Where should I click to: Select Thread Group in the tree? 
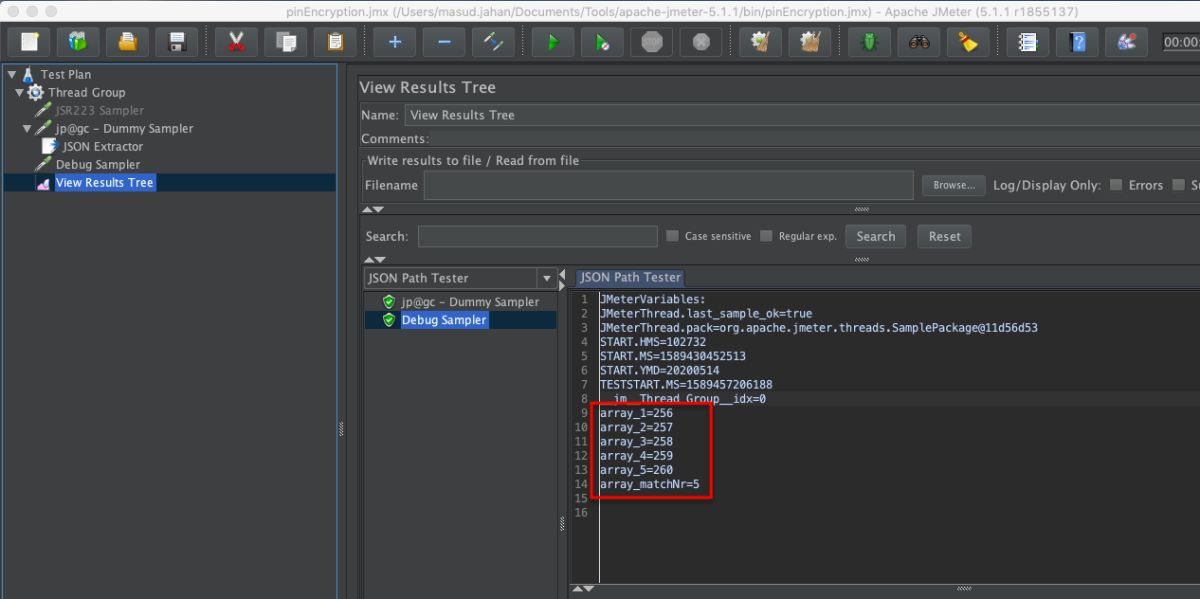[87, 92]
